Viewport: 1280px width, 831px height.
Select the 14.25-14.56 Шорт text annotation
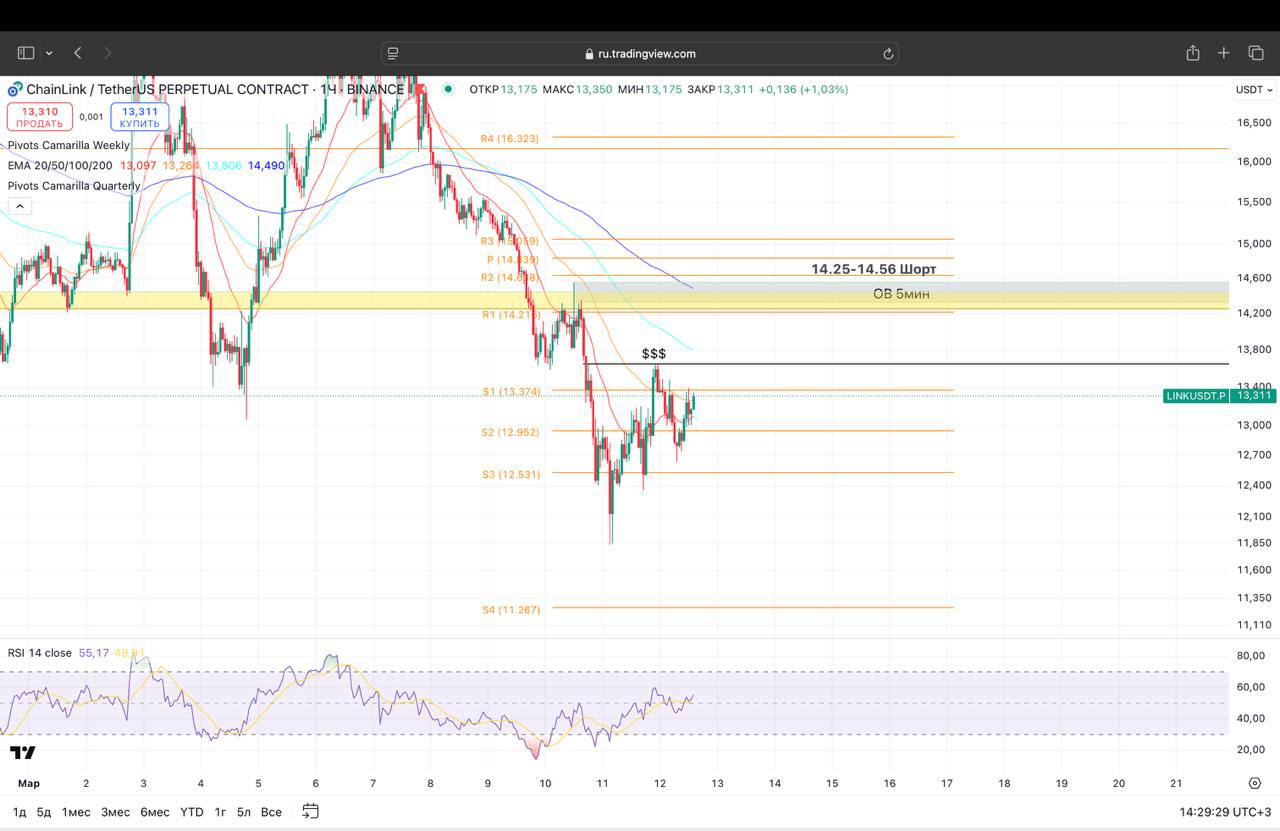(874, 270)
